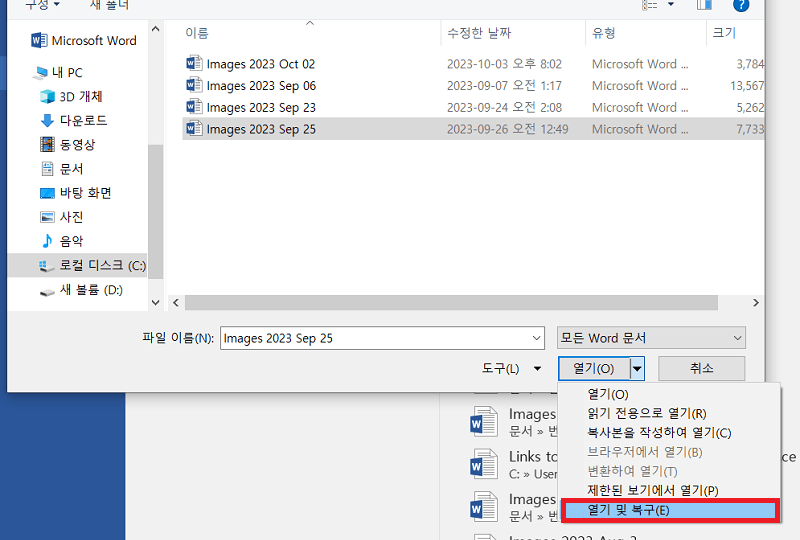Choose 복사본을 작성하여 열기(C)

(671, 433)
